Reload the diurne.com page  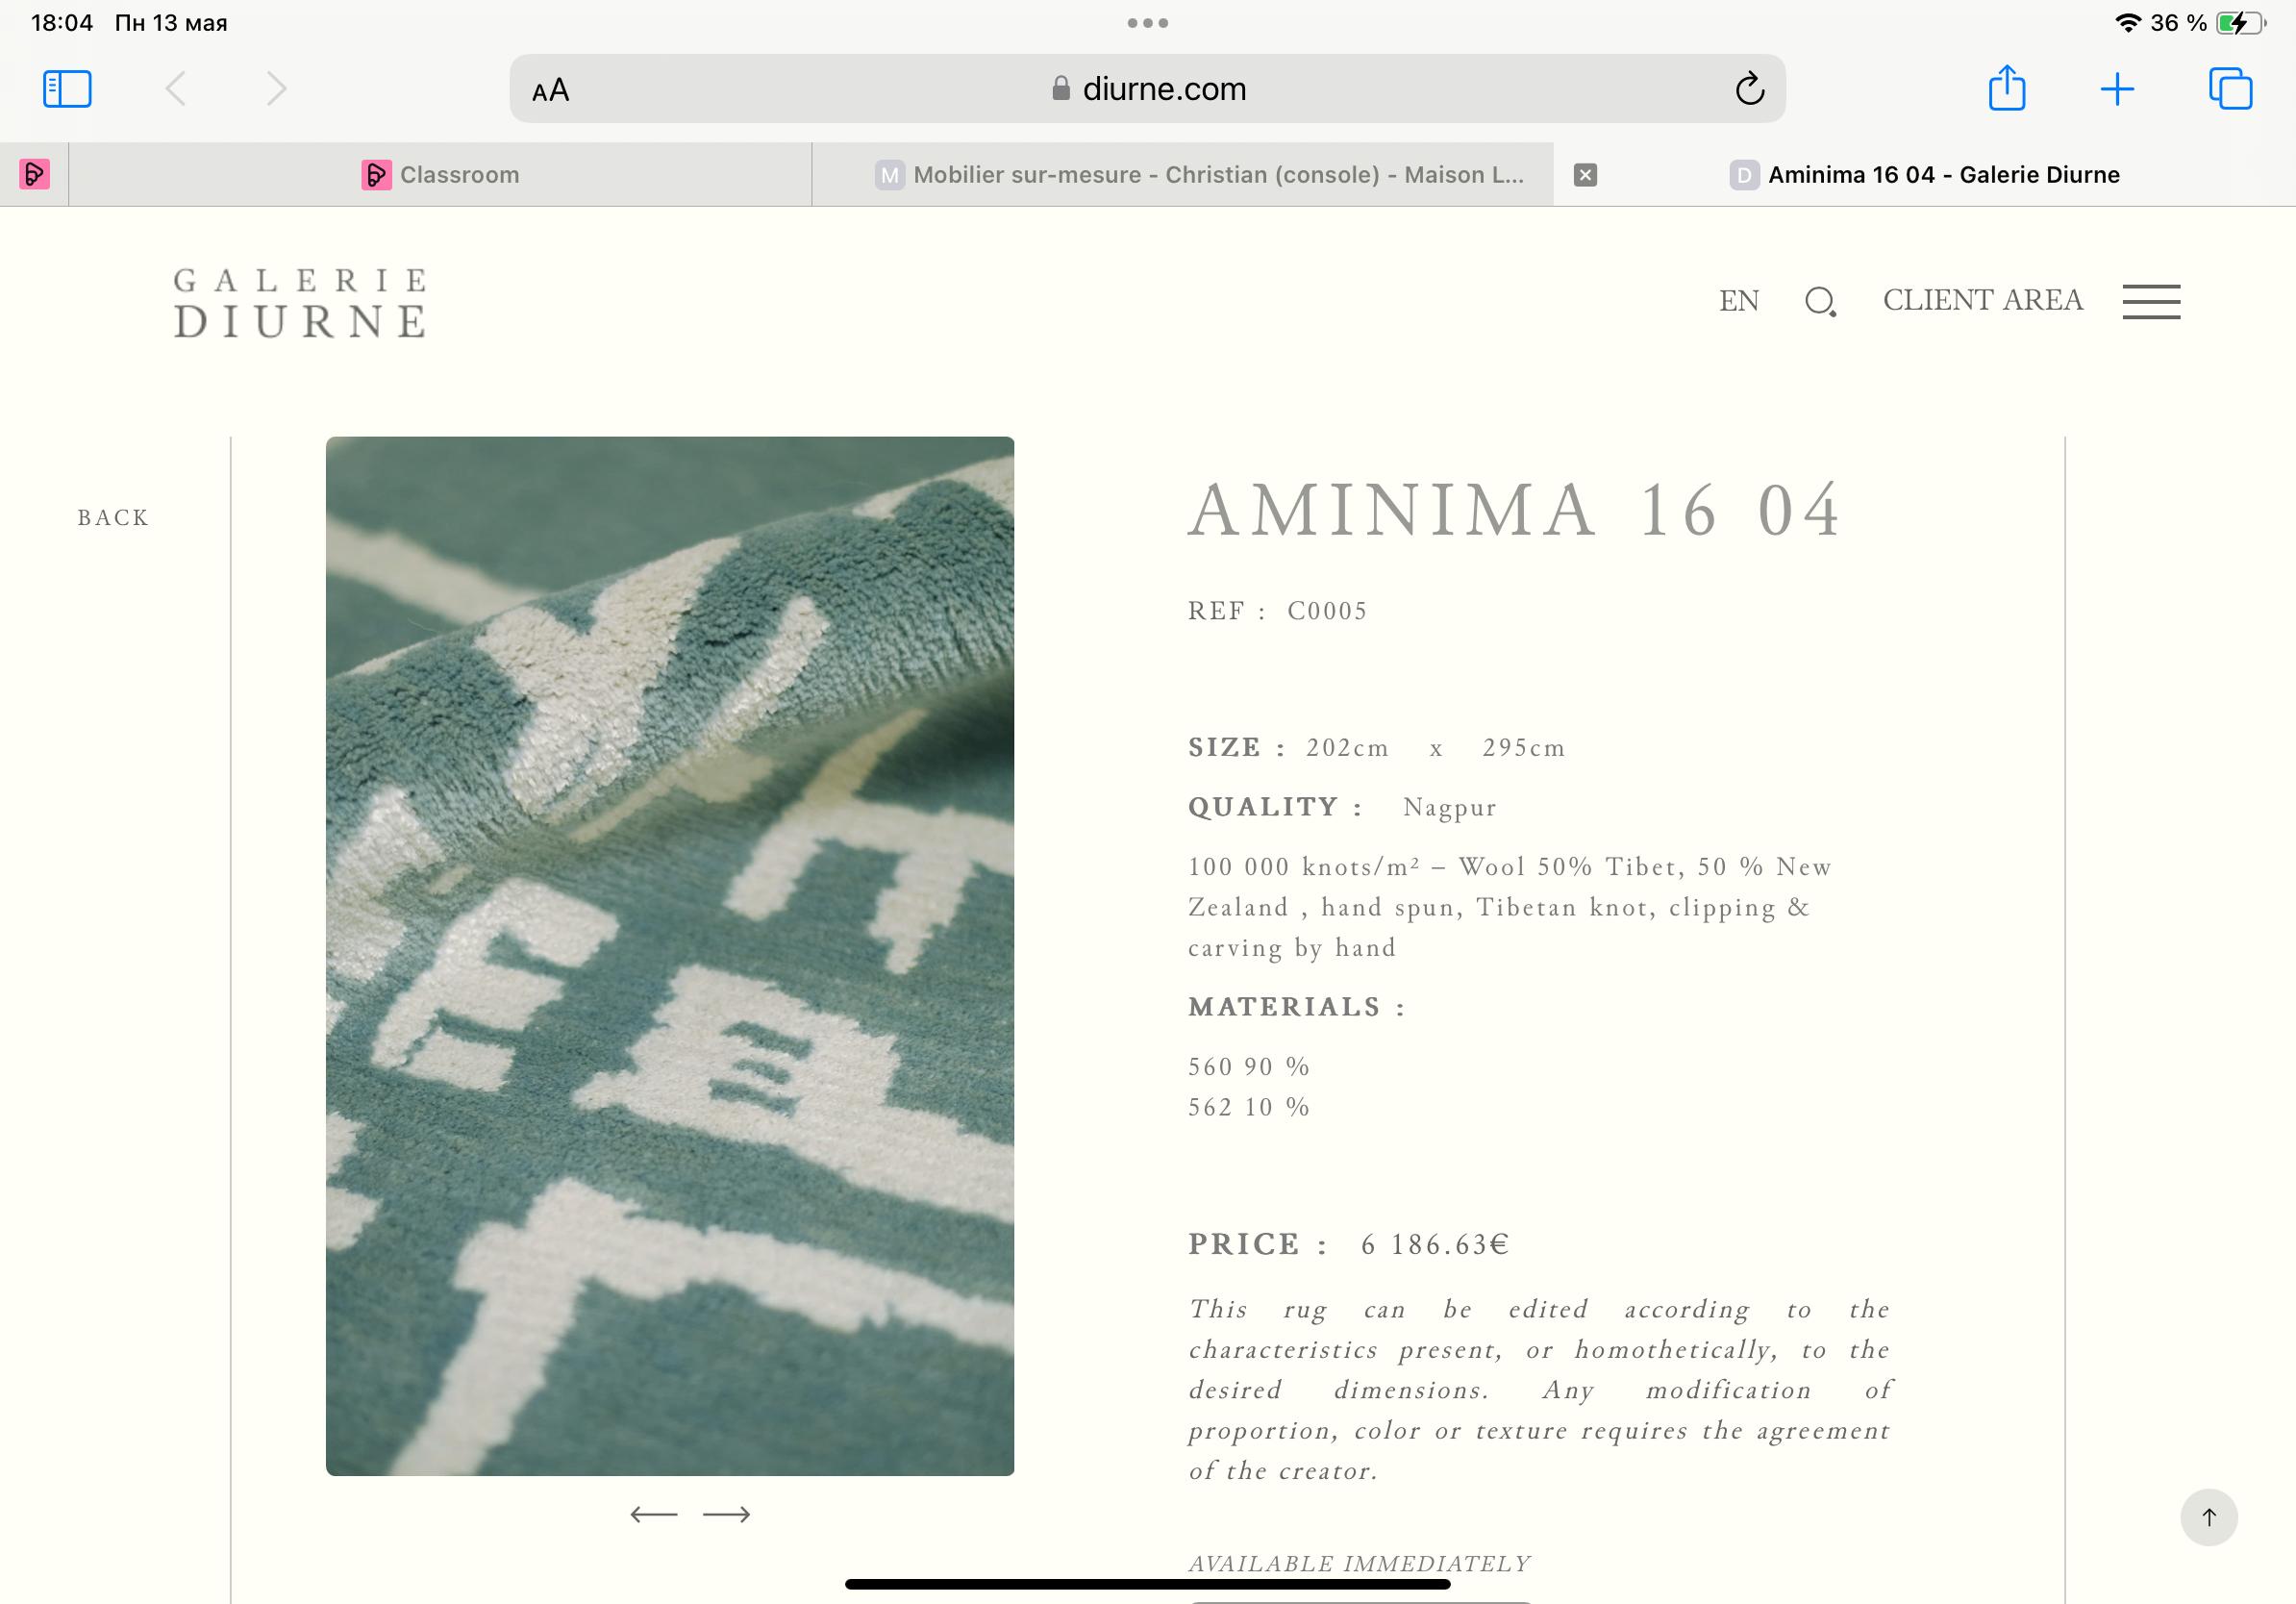(1749, 89)
